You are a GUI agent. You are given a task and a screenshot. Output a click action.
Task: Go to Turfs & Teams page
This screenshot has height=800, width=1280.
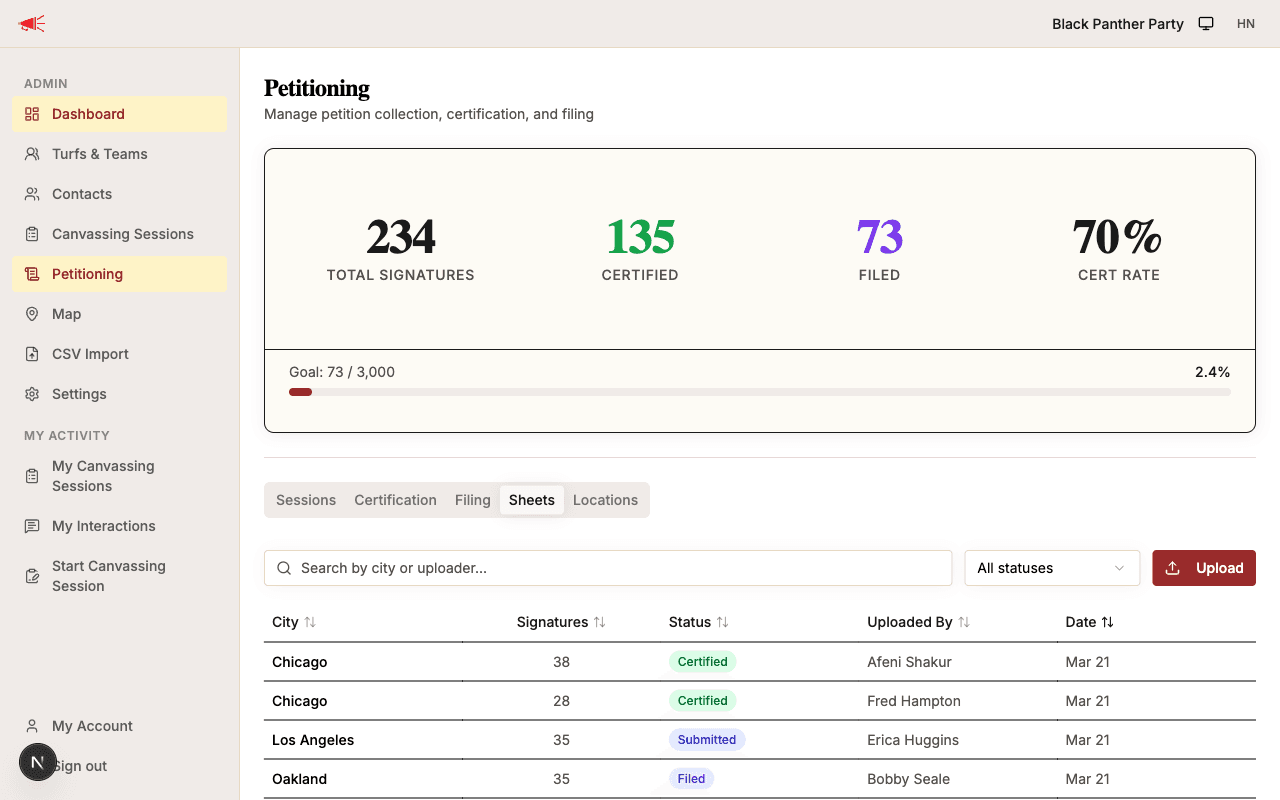[x=120, y=154]
